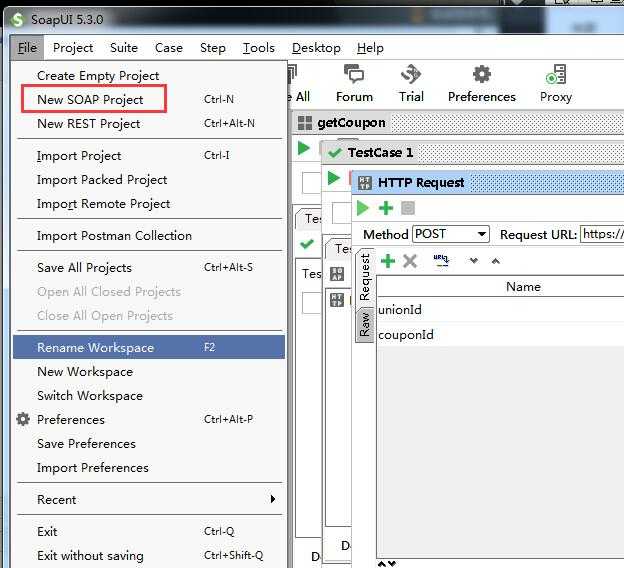The image size is (624, 568).
Task: Click the TestCase 1 window title
Action: click(380, 152)
